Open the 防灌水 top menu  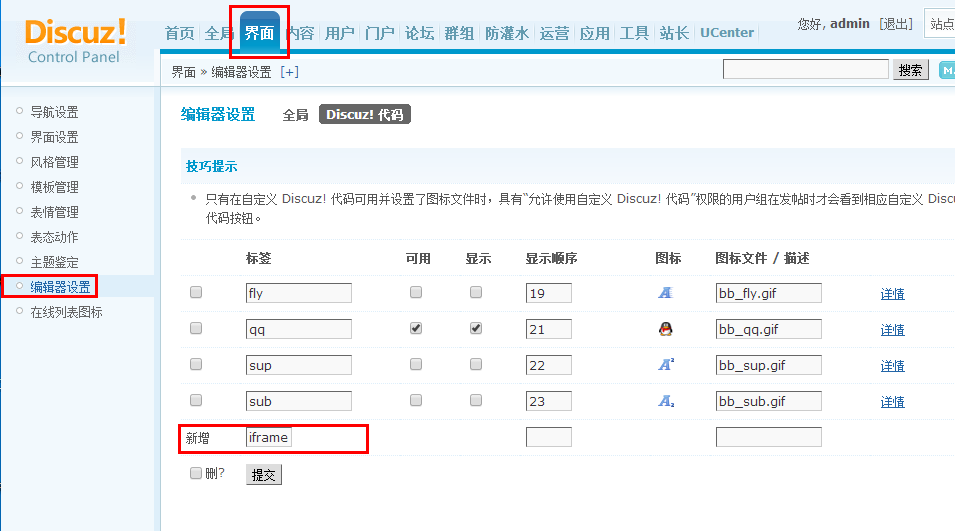pyautogui.click(x=507, y=33)
